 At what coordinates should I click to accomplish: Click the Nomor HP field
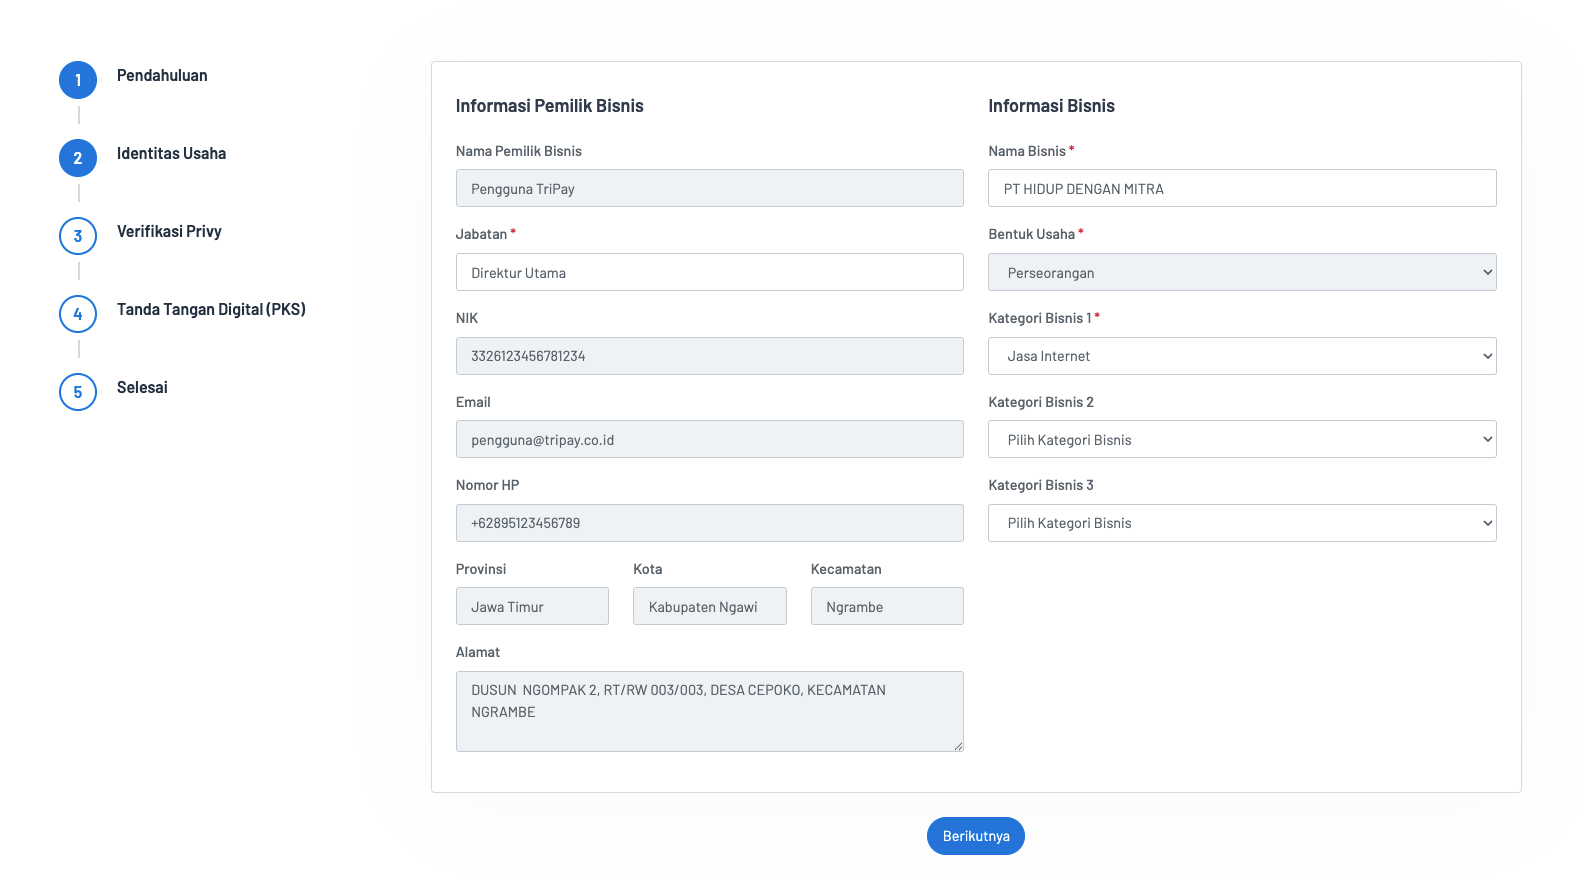point(709,523)
